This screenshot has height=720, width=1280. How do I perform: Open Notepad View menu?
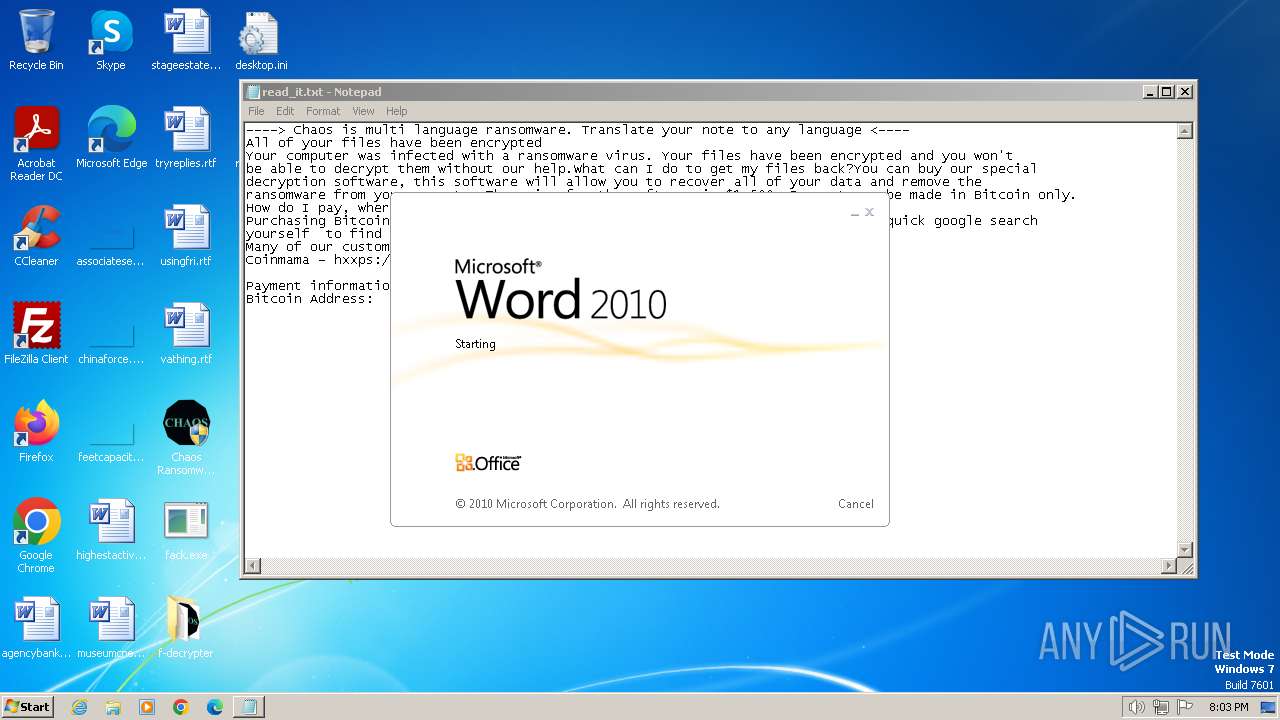click(x=363, y=111)
